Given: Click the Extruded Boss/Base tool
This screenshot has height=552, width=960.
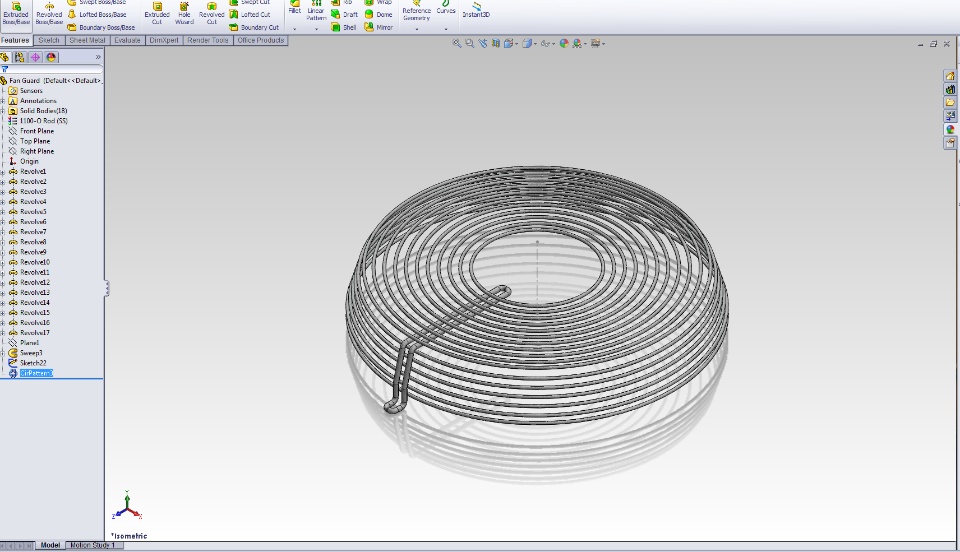Looking at the screenshot, I should click(x=16, y=12).
